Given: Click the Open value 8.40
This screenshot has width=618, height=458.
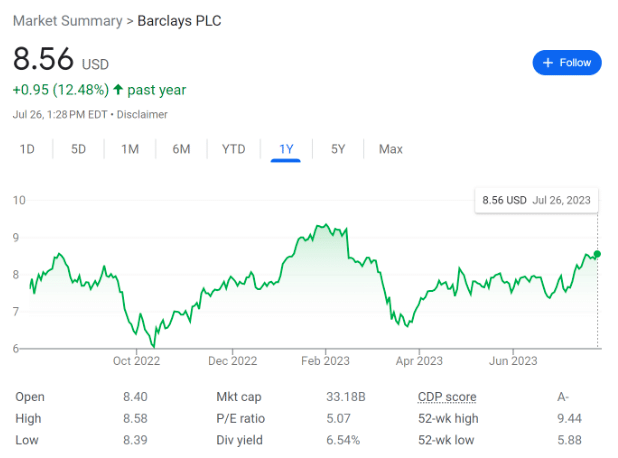Looking at the screenshot, I should [135, 397].
